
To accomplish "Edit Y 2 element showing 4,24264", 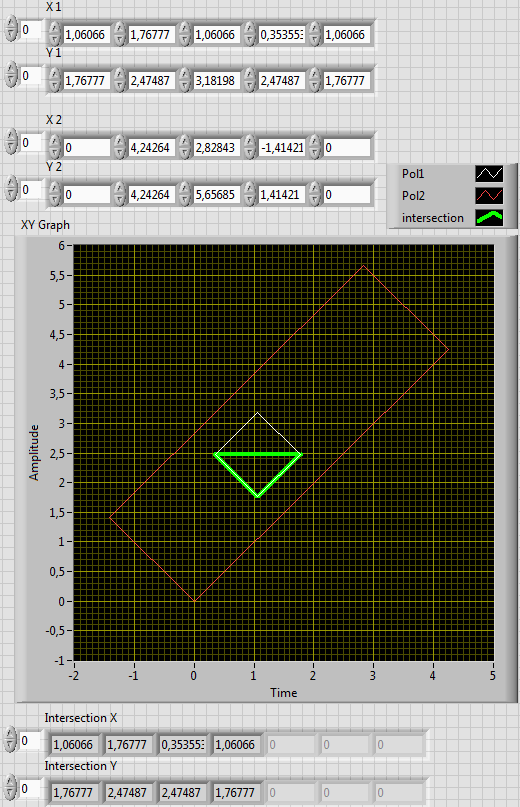I will (151, 195).
